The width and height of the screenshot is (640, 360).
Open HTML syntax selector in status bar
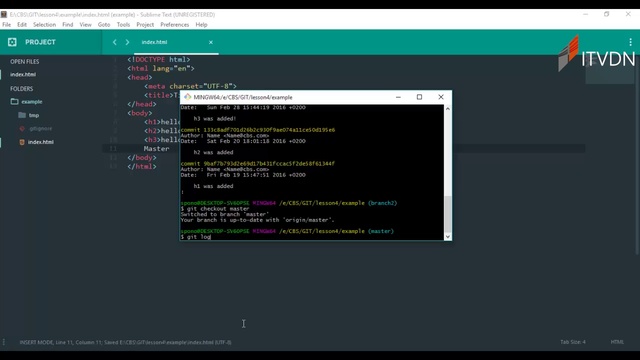(617, 342)
